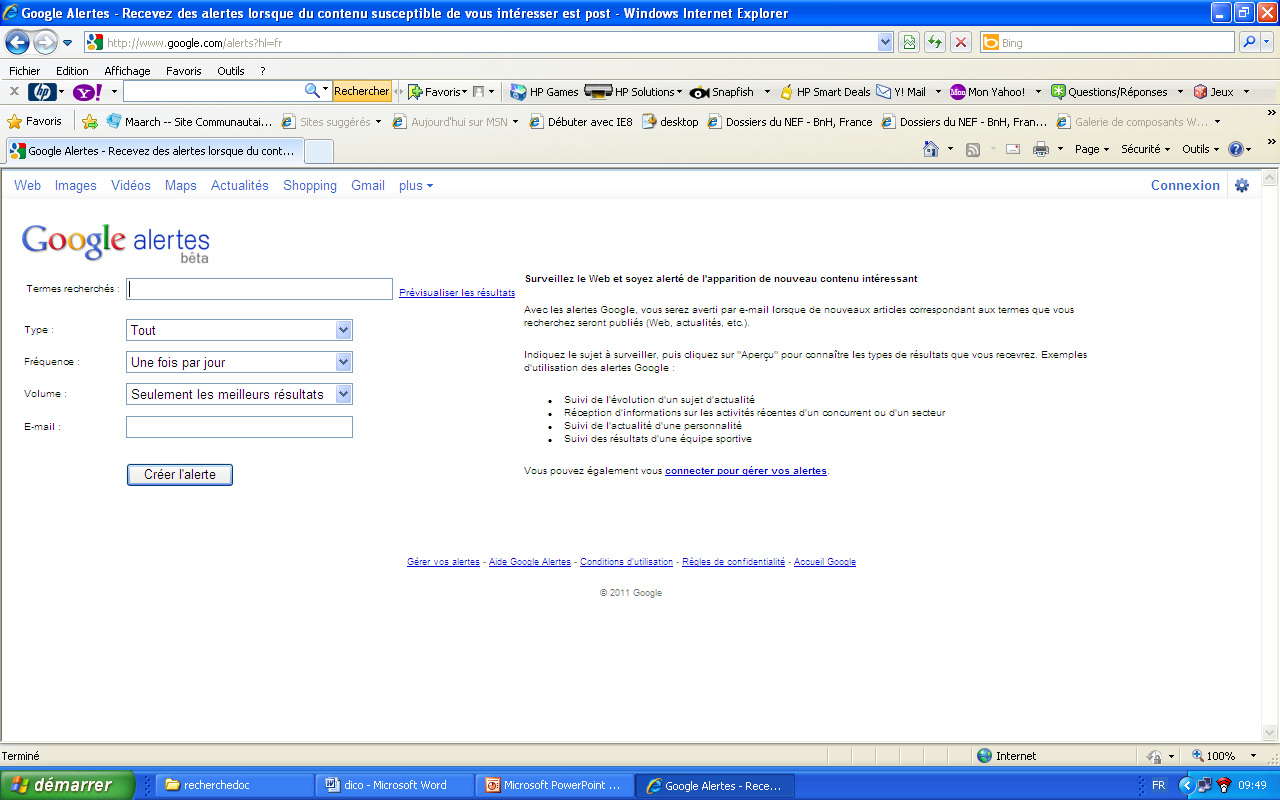Open the Volume dropdown showing Seulement les meilleurs résultats
The width and height of the screenshot is (1280, 800).
coord(239,394)
